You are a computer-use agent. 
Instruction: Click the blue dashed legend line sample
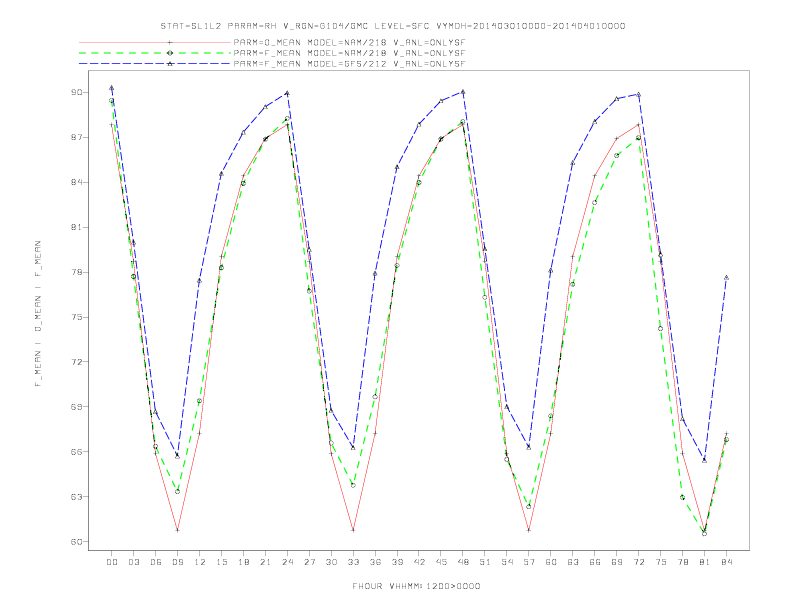coord(155,64)
